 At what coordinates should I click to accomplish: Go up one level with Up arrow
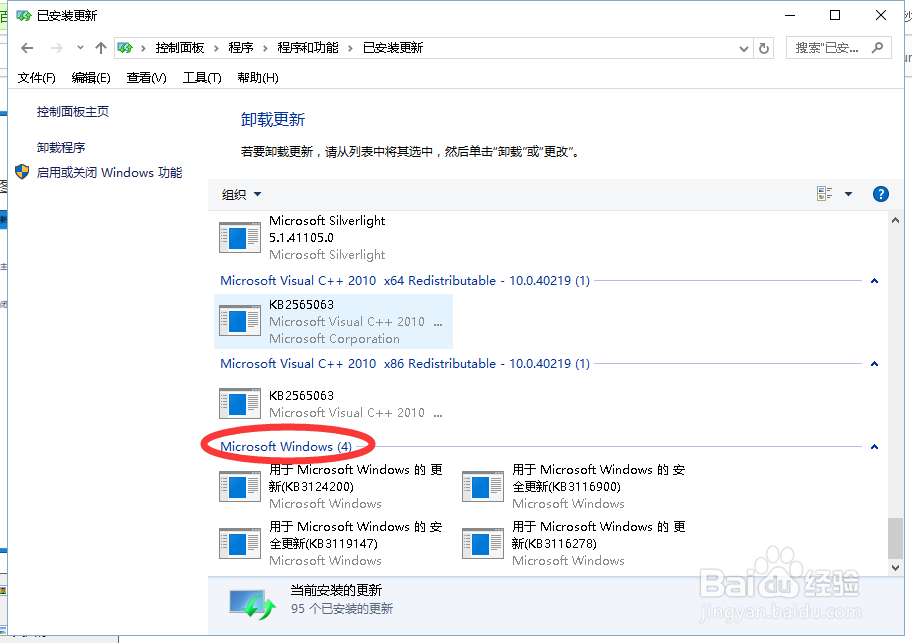[x=101, y=48]
